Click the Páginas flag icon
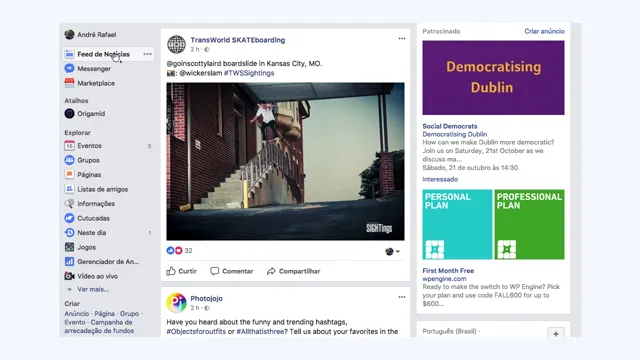 coord(69,175)
